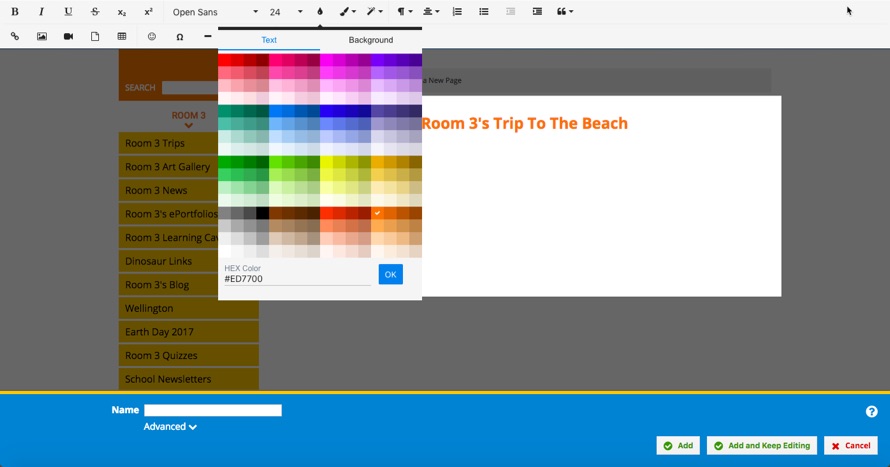Switch to the Background color tab
Image resolution: width=890 pixels, height=467 pixels.
pyautogui.click(x=370, y=40)
